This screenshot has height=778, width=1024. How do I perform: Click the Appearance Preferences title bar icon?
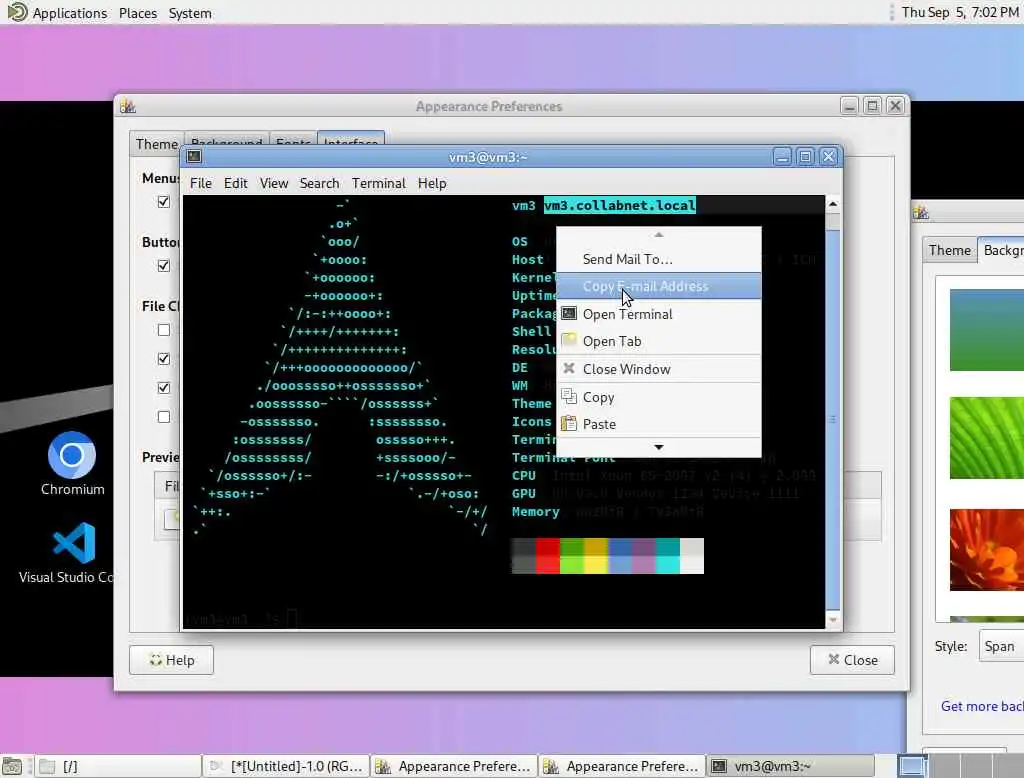(128, 106)
